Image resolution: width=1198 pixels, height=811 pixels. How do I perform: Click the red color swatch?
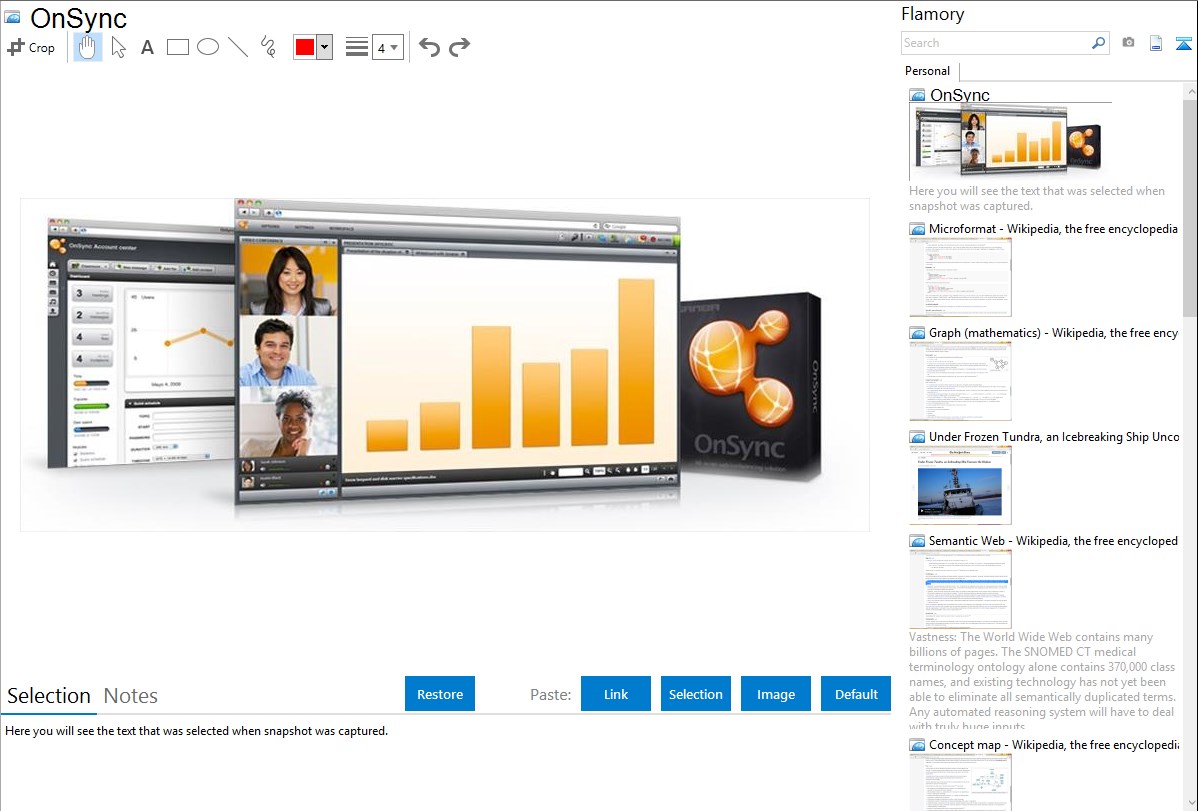point(305,47)
